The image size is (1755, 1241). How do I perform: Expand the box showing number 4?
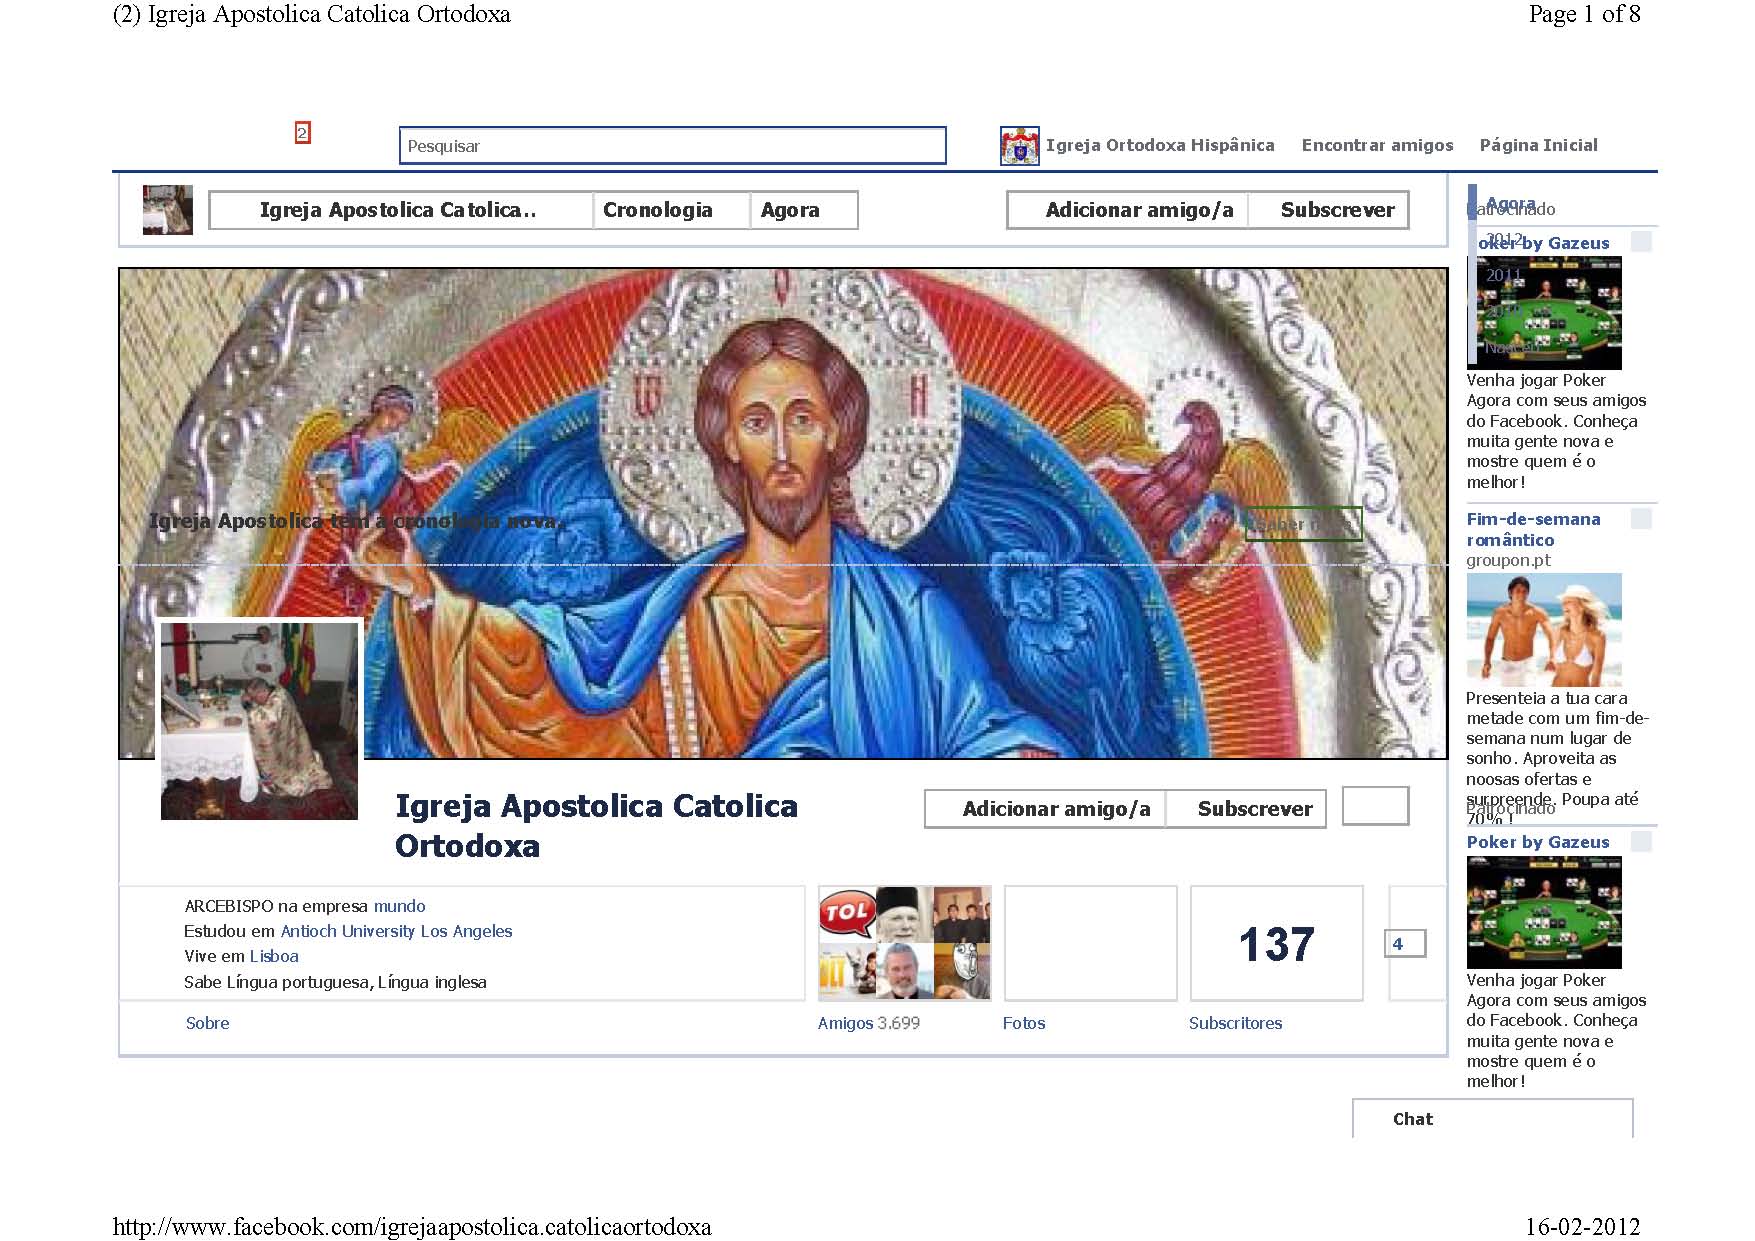1404,943
